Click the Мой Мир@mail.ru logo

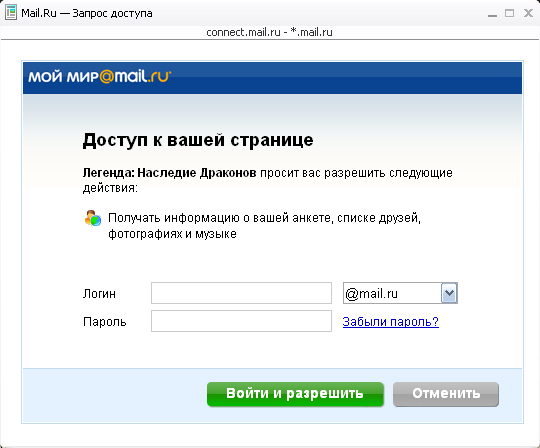100,76
